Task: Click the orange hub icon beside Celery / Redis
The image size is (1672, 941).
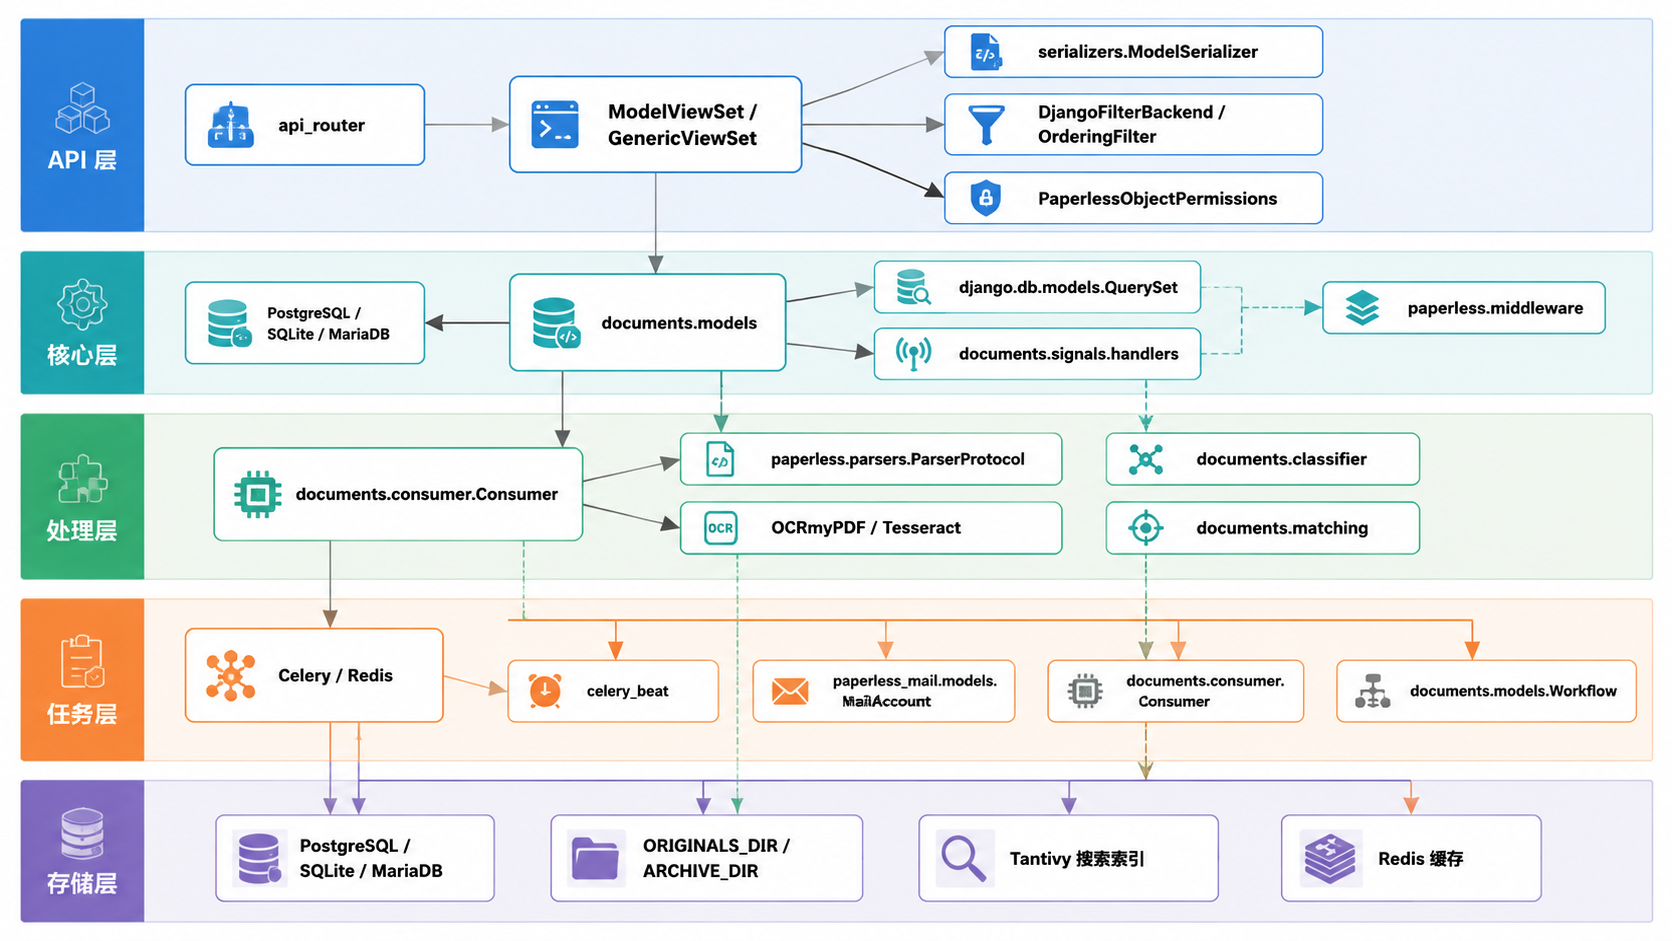Action: click(x=231, y=676)
